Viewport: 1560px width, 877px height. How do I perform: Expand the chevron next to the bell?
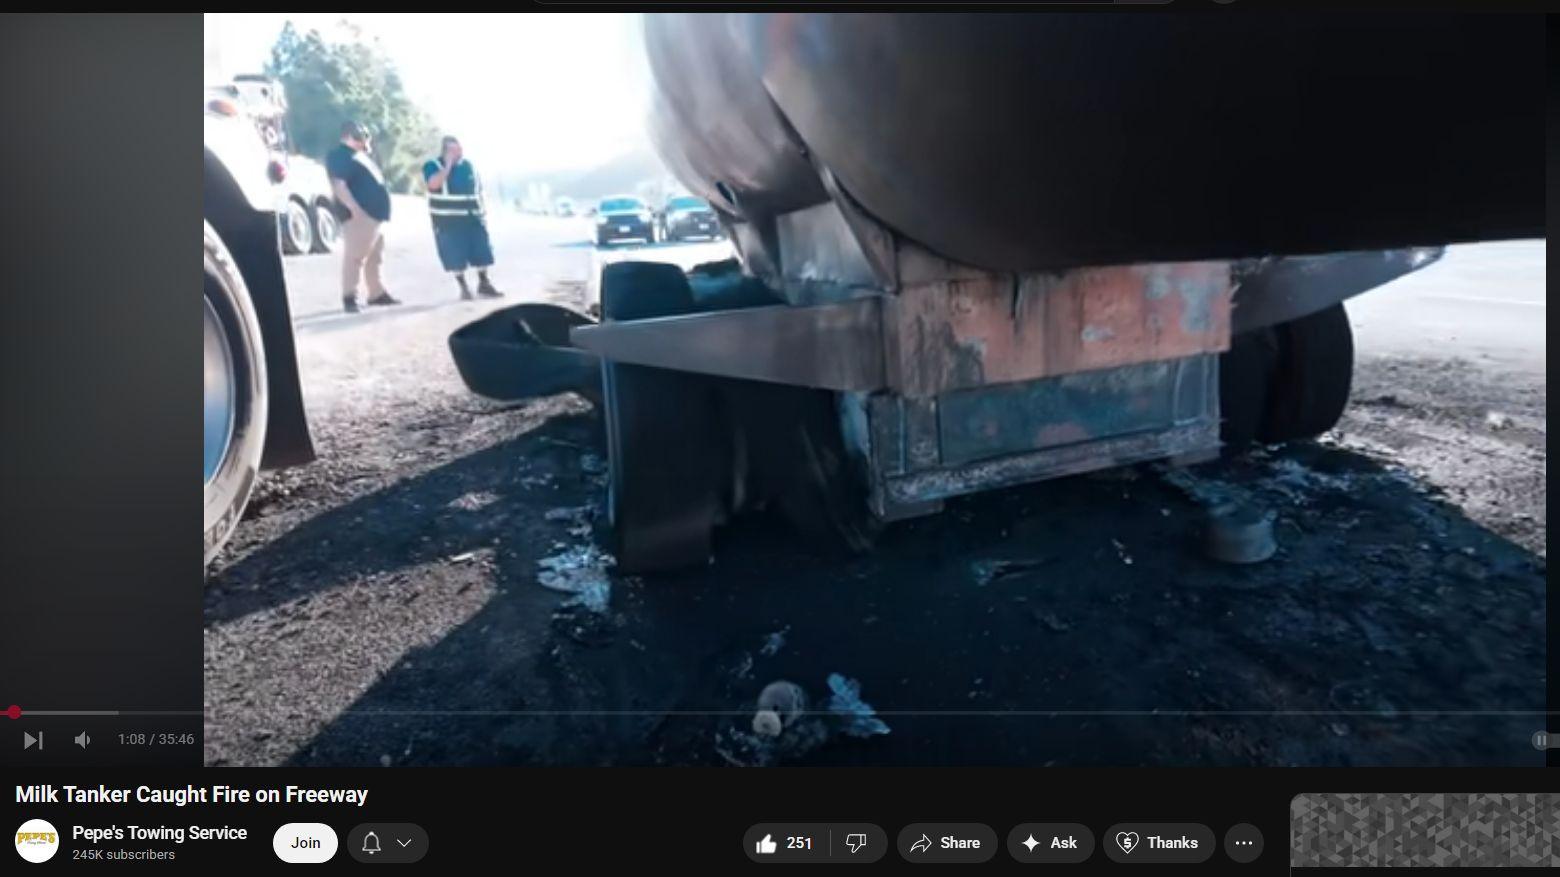coord(405,843)
